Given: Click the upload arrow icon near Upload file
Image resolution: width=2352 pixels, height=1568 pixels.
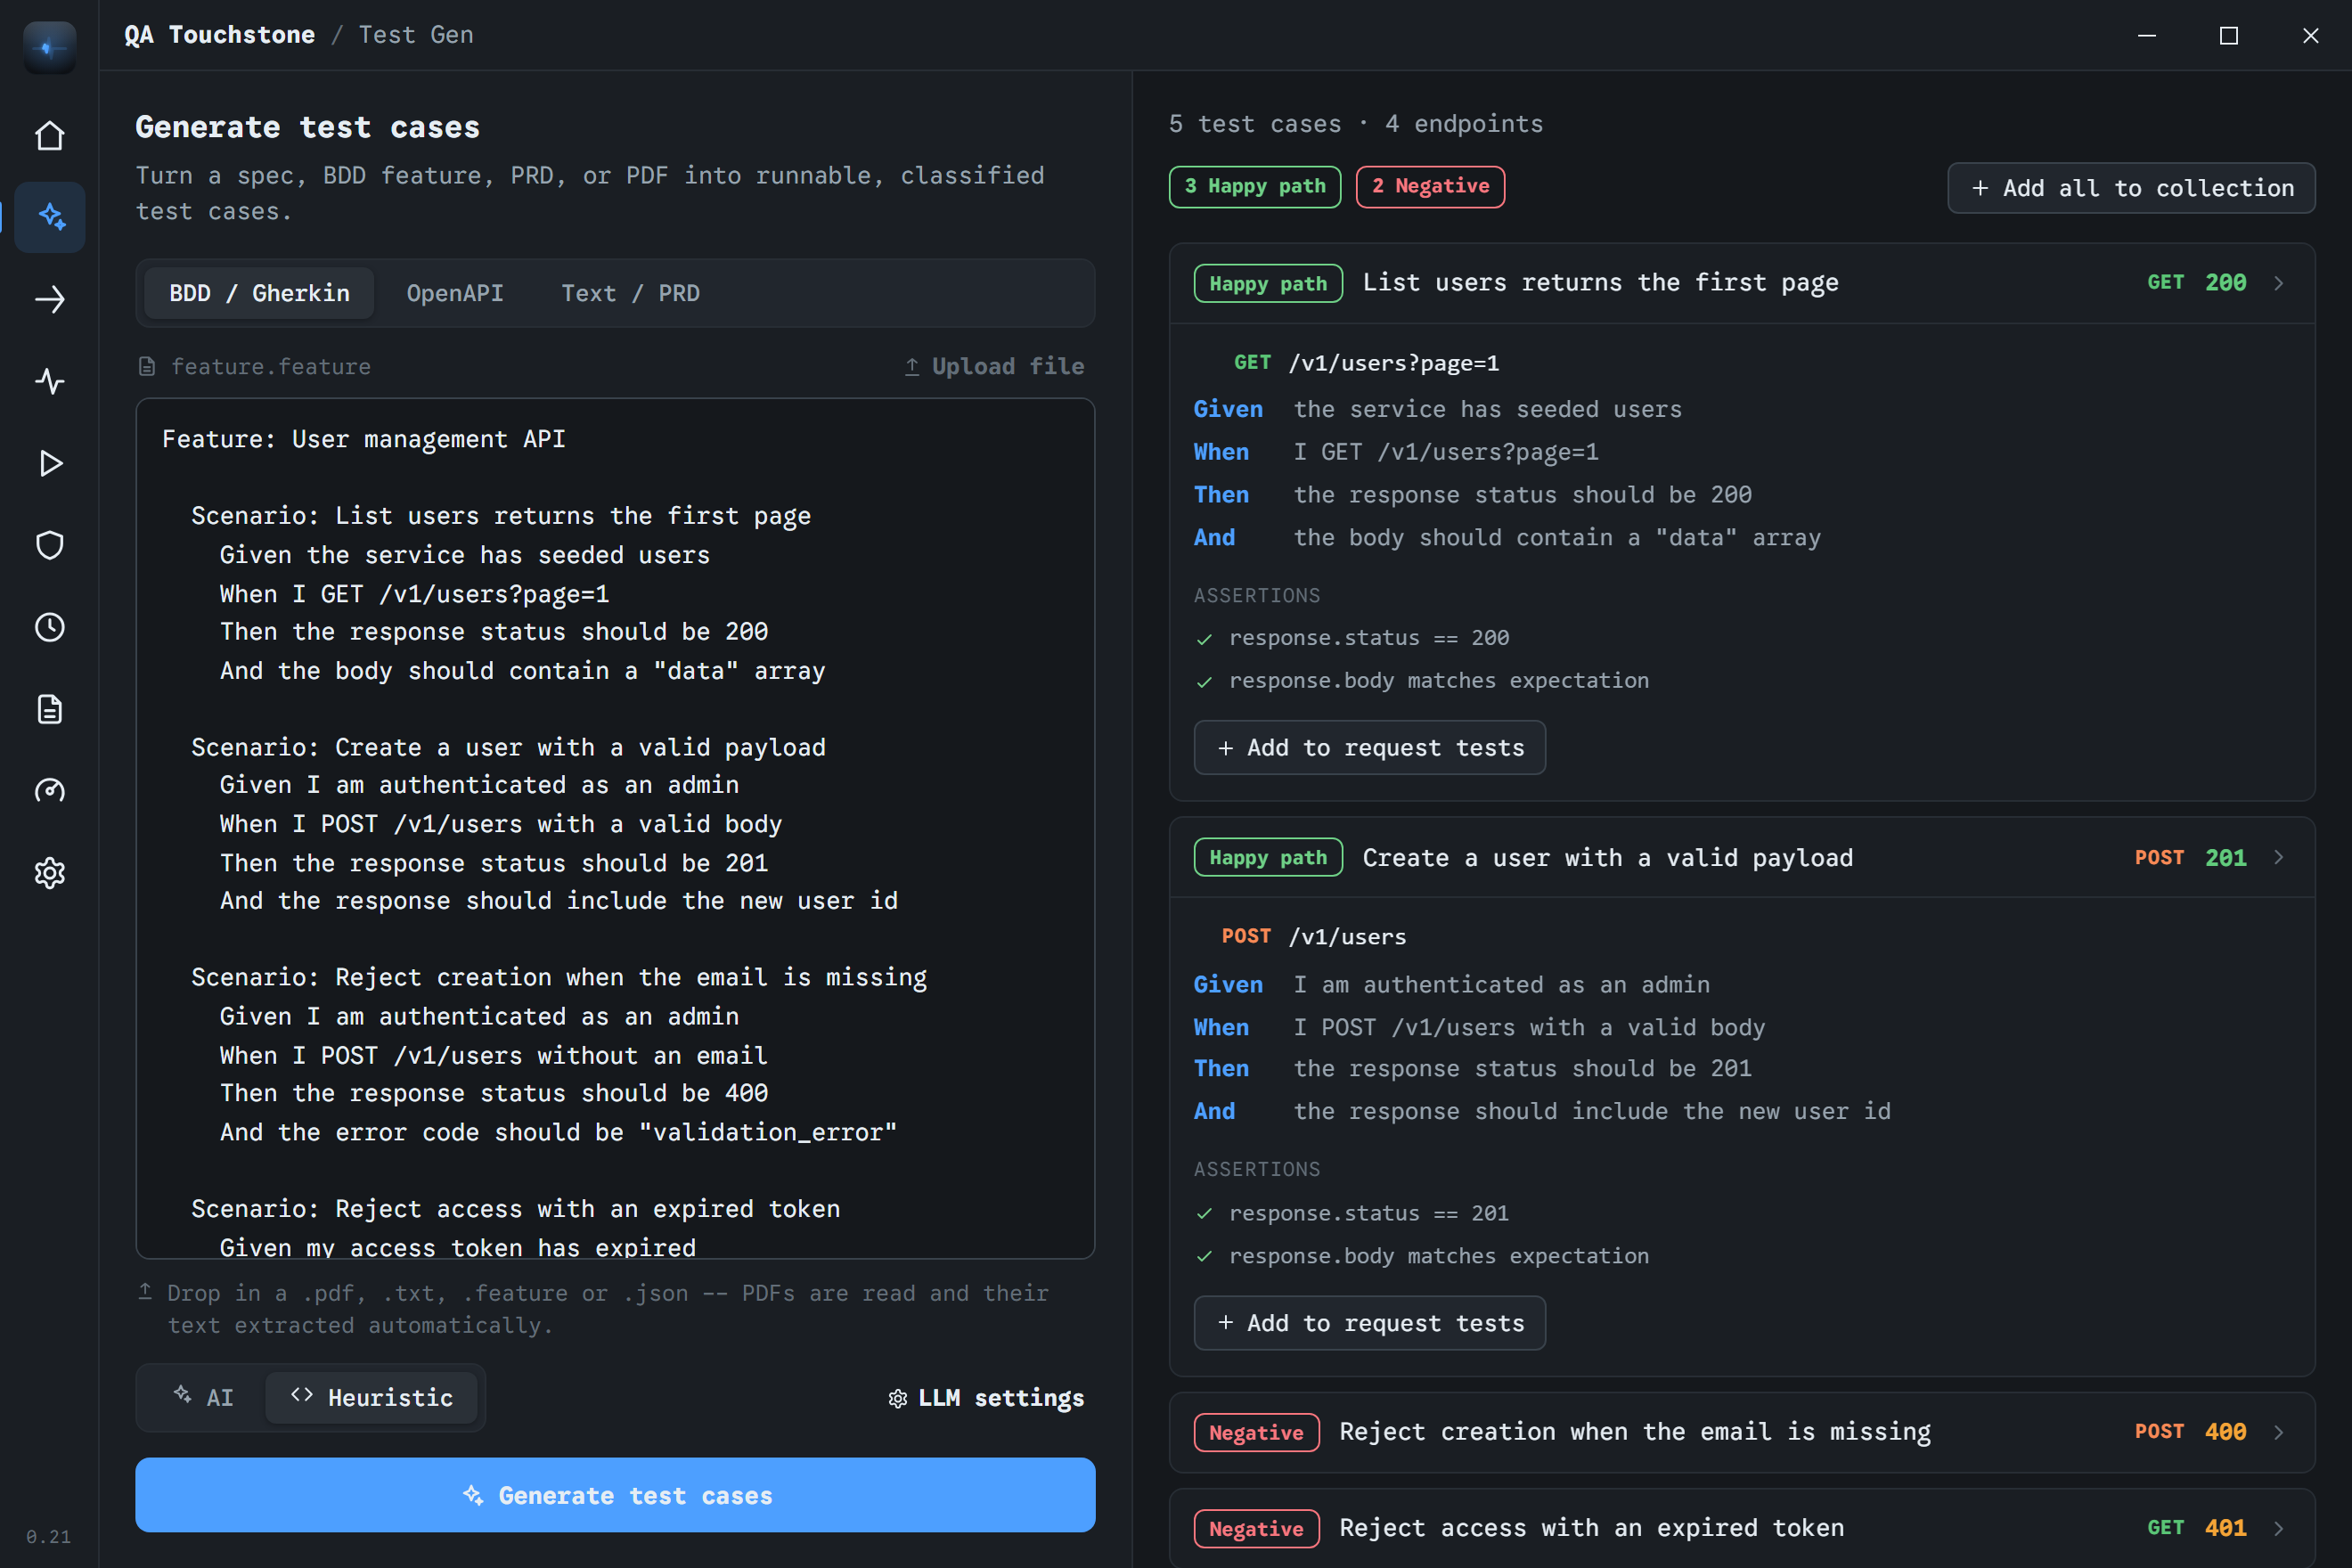Looking at the screenshot, I should click(x=912, y=367).
